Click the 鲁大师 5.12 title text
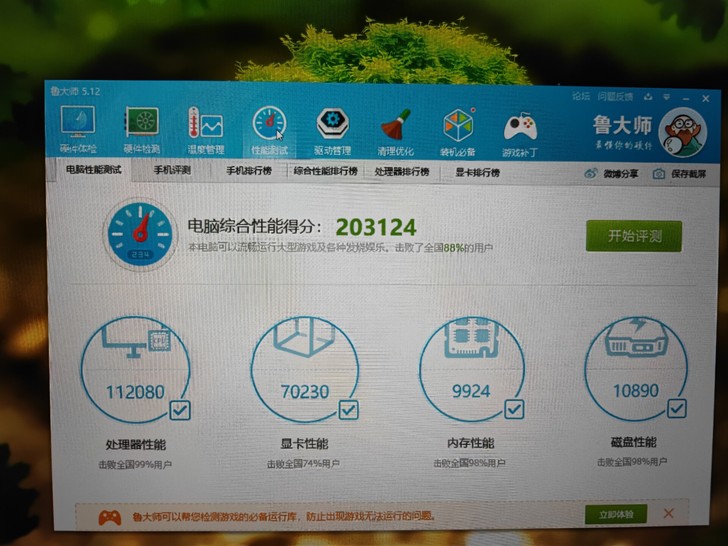The height and width of the screenshot is (546, 728). [75, 91]
